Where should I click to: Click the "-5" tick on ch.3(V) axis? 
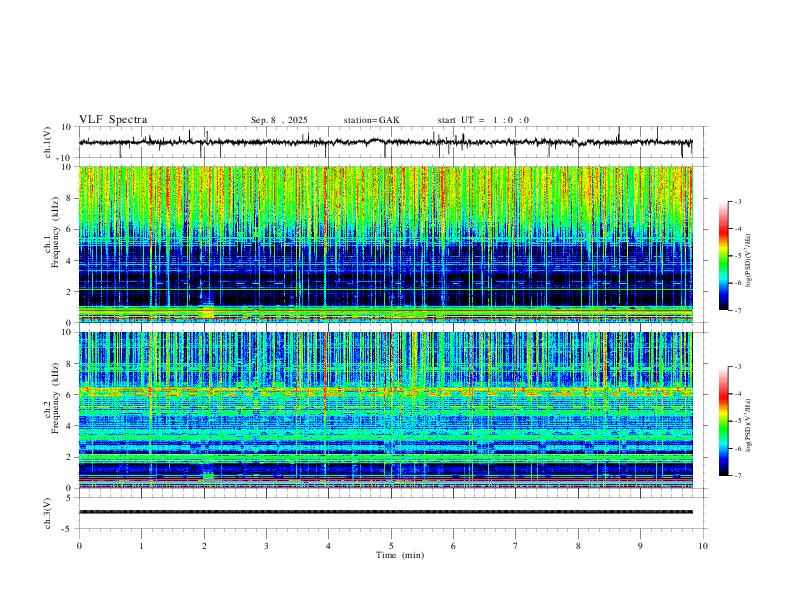[68, 529]
